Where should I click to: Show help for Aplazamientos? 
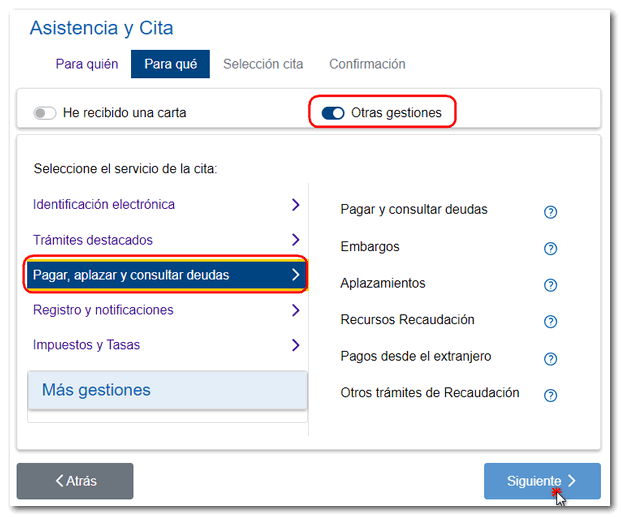pyautogui.click(x=550, y=285)
